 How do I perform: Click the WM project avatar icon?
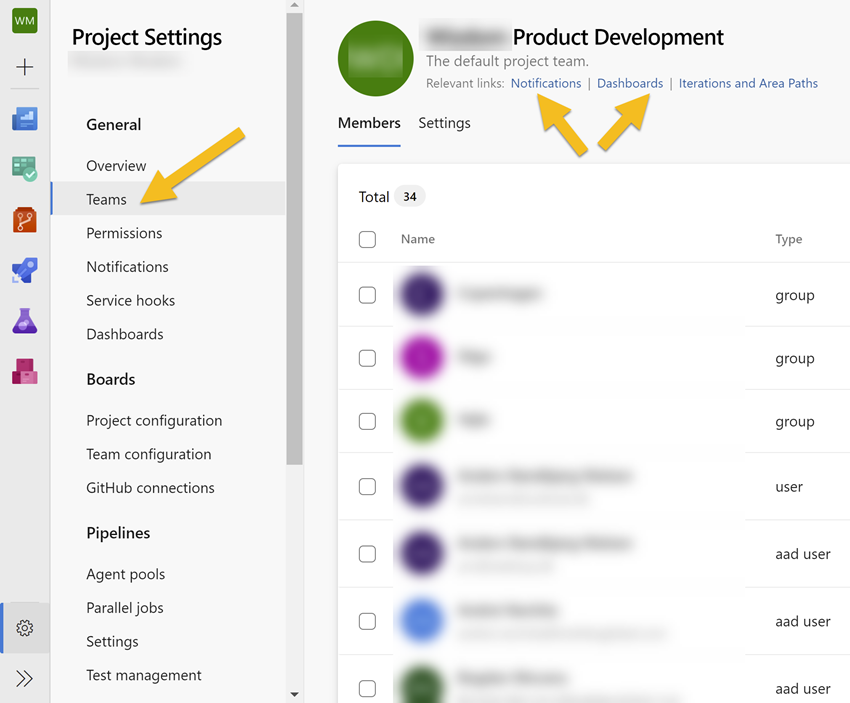(25, 20)
